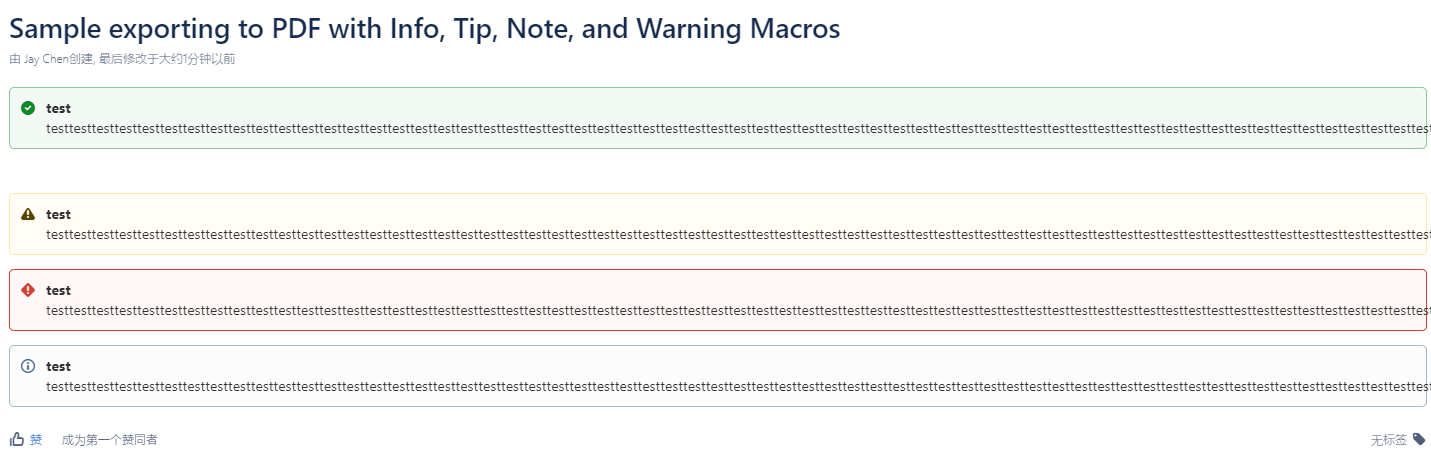Open the 无标签 labels text
This screenshot has height=462, width=1431.
[1389, 440]
